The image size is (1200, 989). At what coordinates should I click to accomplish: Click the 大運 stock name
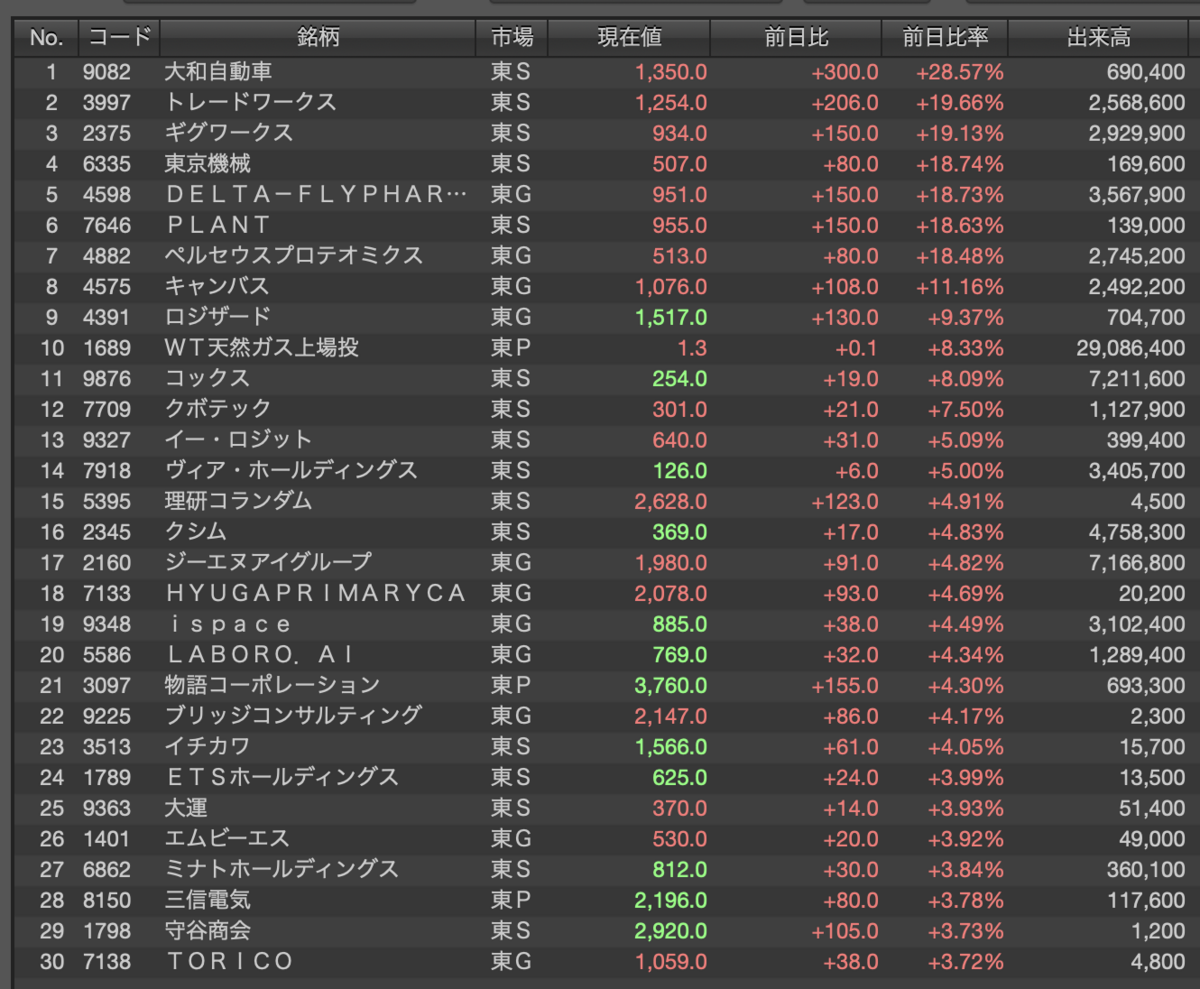pos(186,807)
